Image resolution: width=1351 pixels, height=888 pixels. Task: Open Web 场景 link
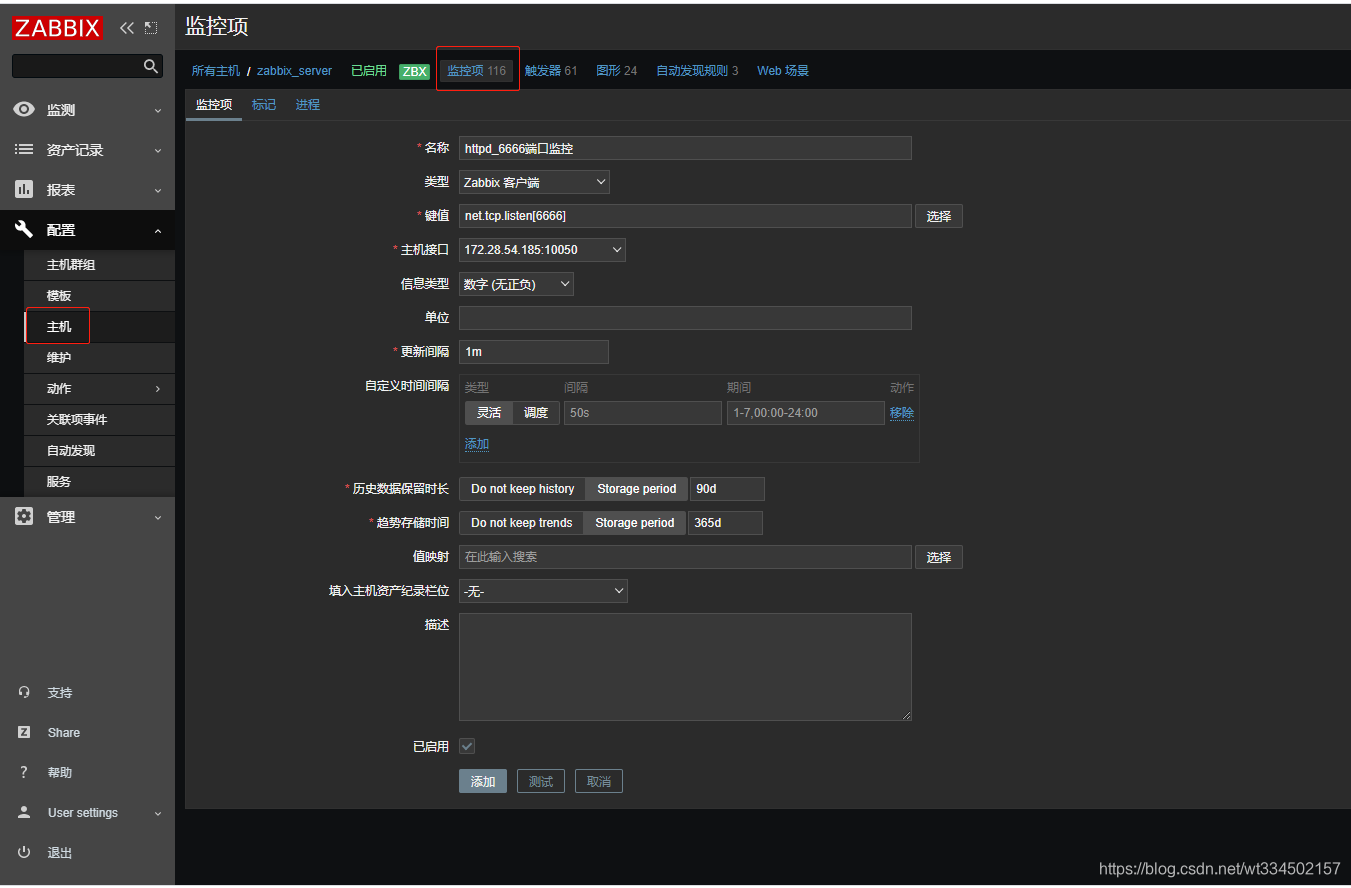[x=783, y=71]
